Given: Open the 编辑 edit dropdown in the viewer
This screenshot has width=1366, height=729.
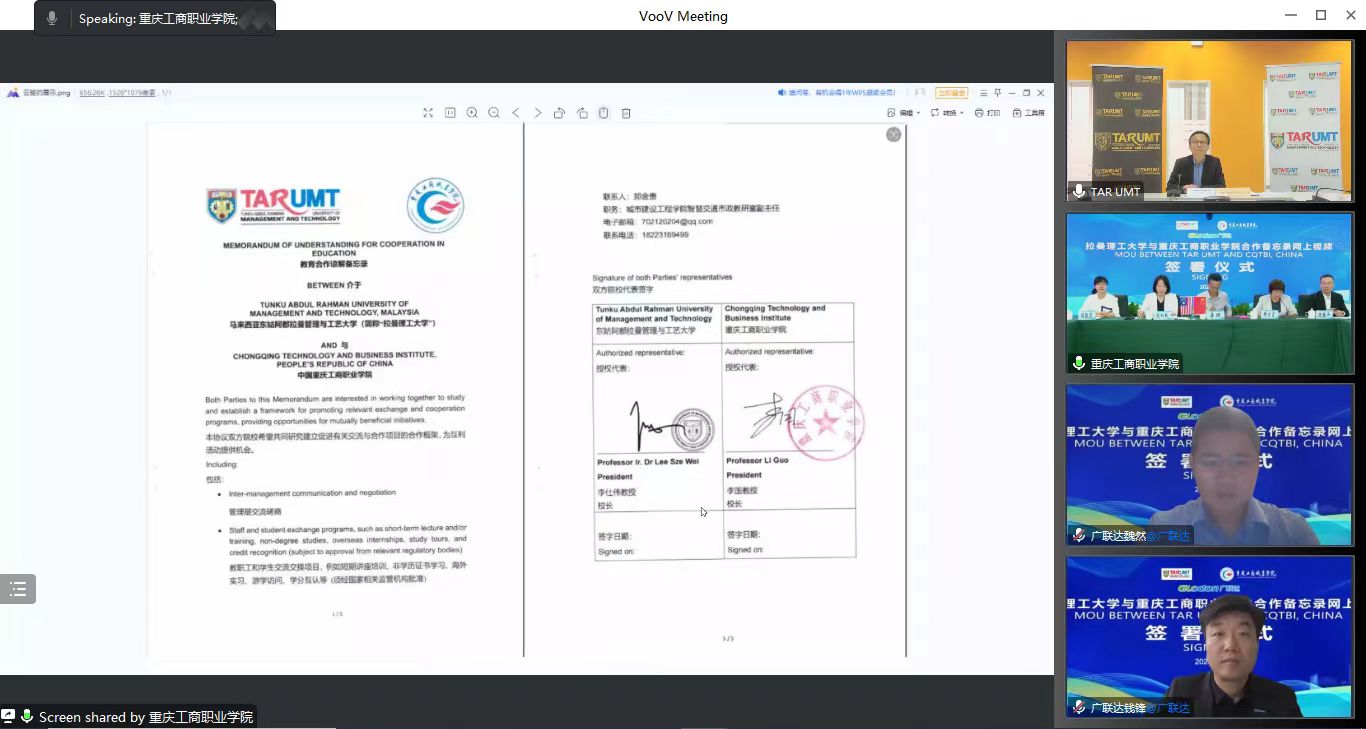Looking at the screenshot, I should (903, 113).
